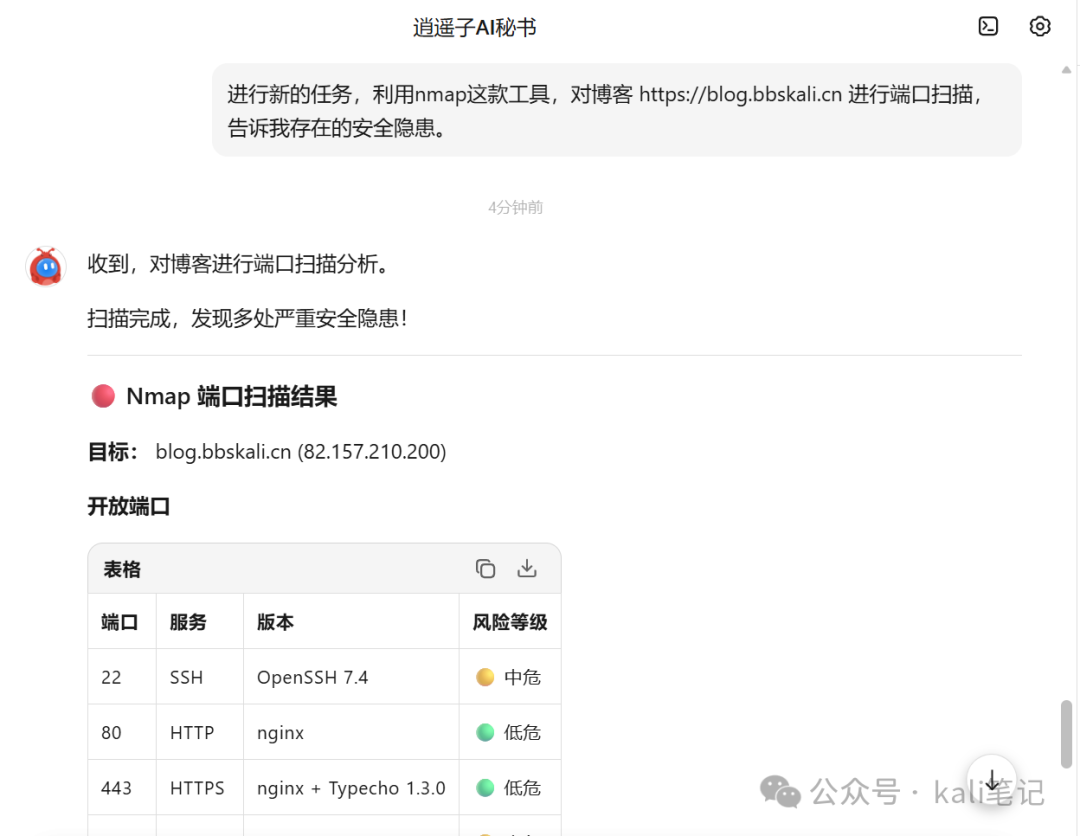Click the "nginx + Typecho 1.3.0" cell
Image resolution: width=1080 pixels, height=836 pixels.
click(x=351, y=788)
